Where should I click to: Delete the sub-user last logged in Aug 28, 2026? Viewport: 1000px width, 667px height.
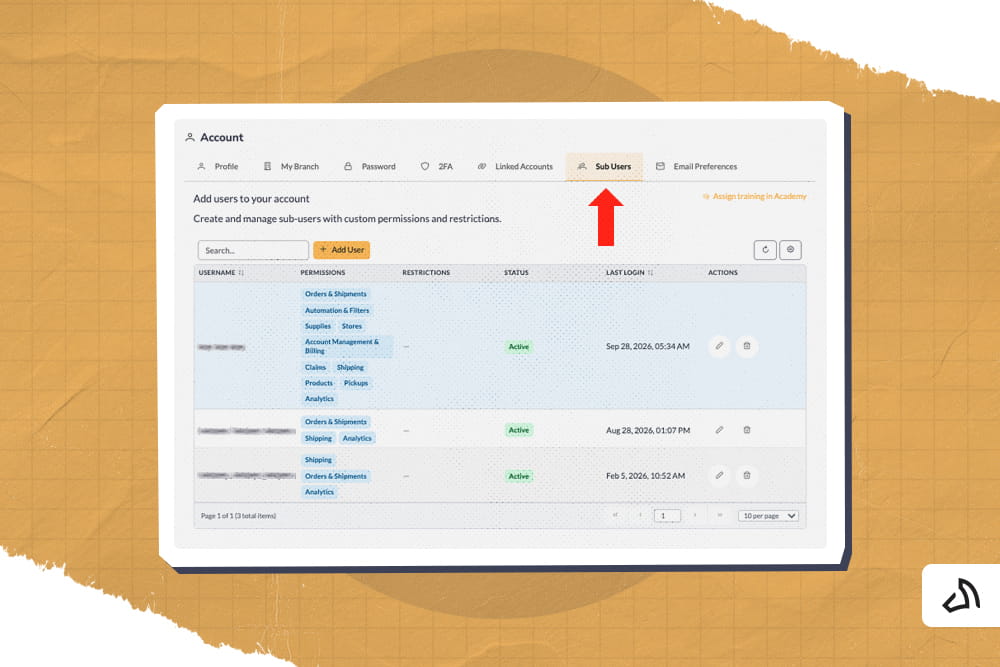[x=747, y=430]
